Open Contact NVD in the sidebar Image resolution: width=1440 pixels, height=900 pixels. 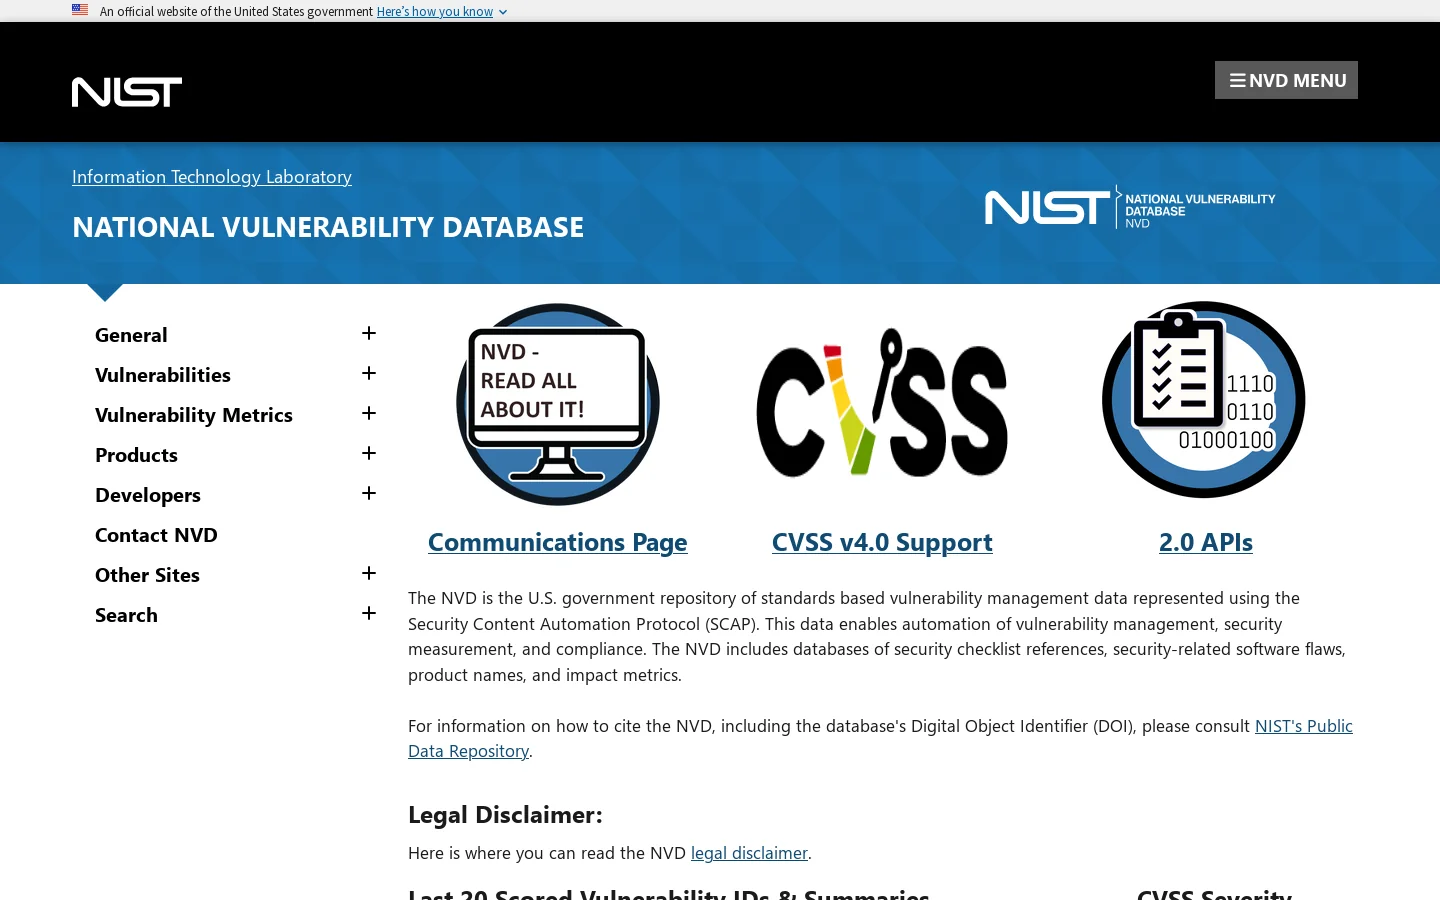point(156,535)
